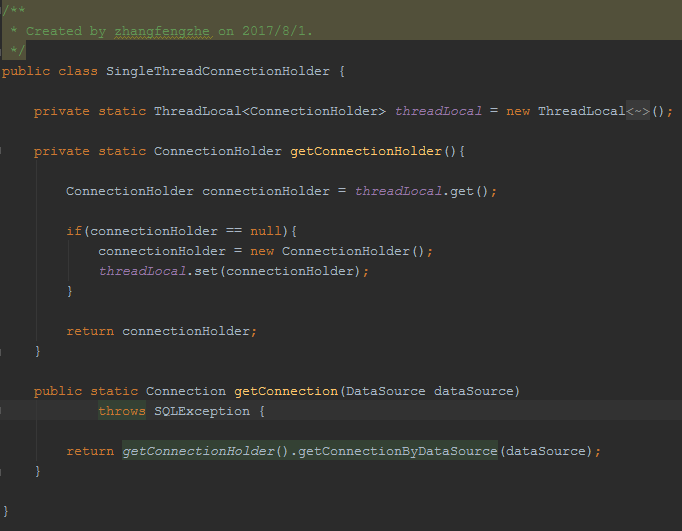Click the SQLException in throws clause
The width and height of the screenshot is (682, 531).
(201, 411)
